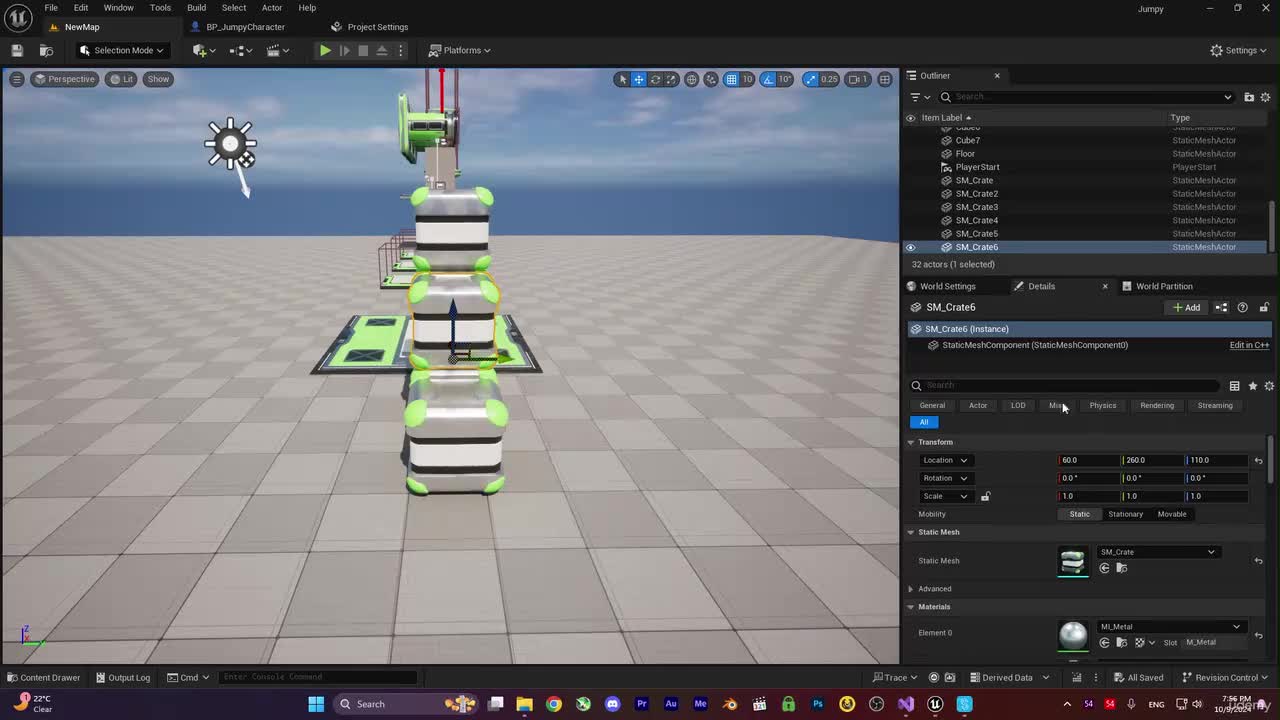Image resolution: width=1280 pixels, height=720 pixels.
Task: Open the Cinematics clapperboard dropdown
Action: pyautogui.click(x=277, y=50)
